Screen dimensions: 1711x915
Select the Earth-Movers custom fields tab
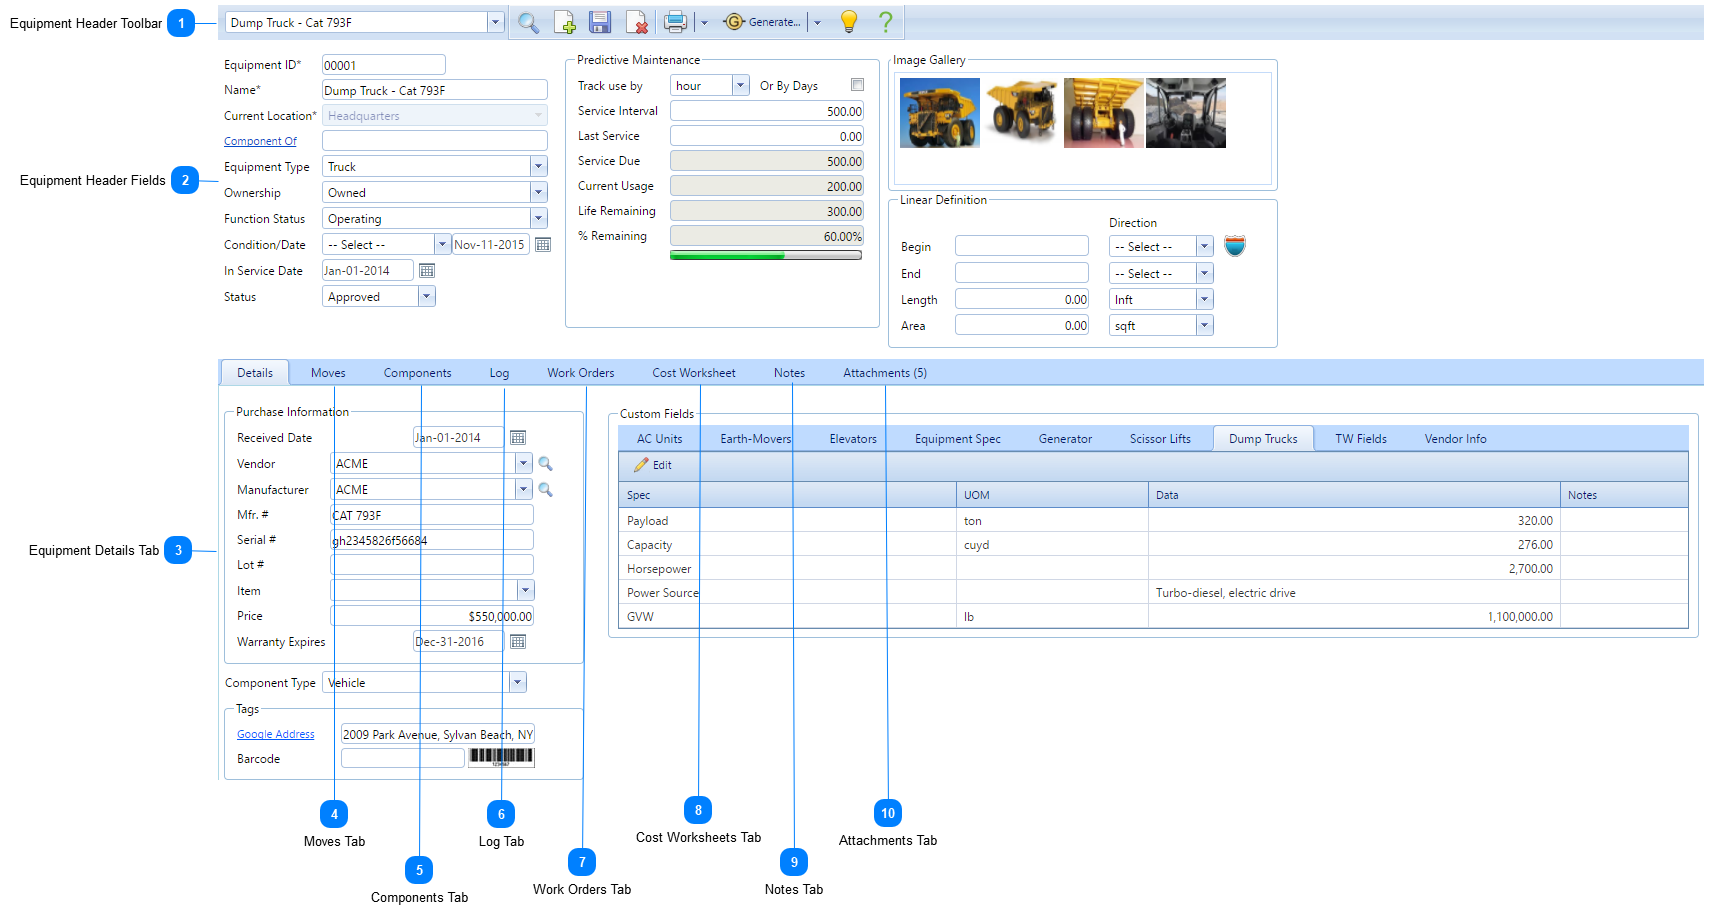756,439
